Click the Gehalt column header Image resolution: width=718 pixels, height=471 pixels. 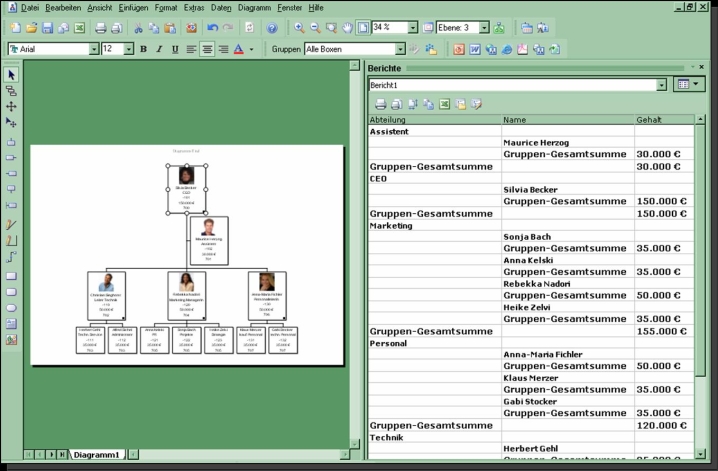[x=649, y=120]
